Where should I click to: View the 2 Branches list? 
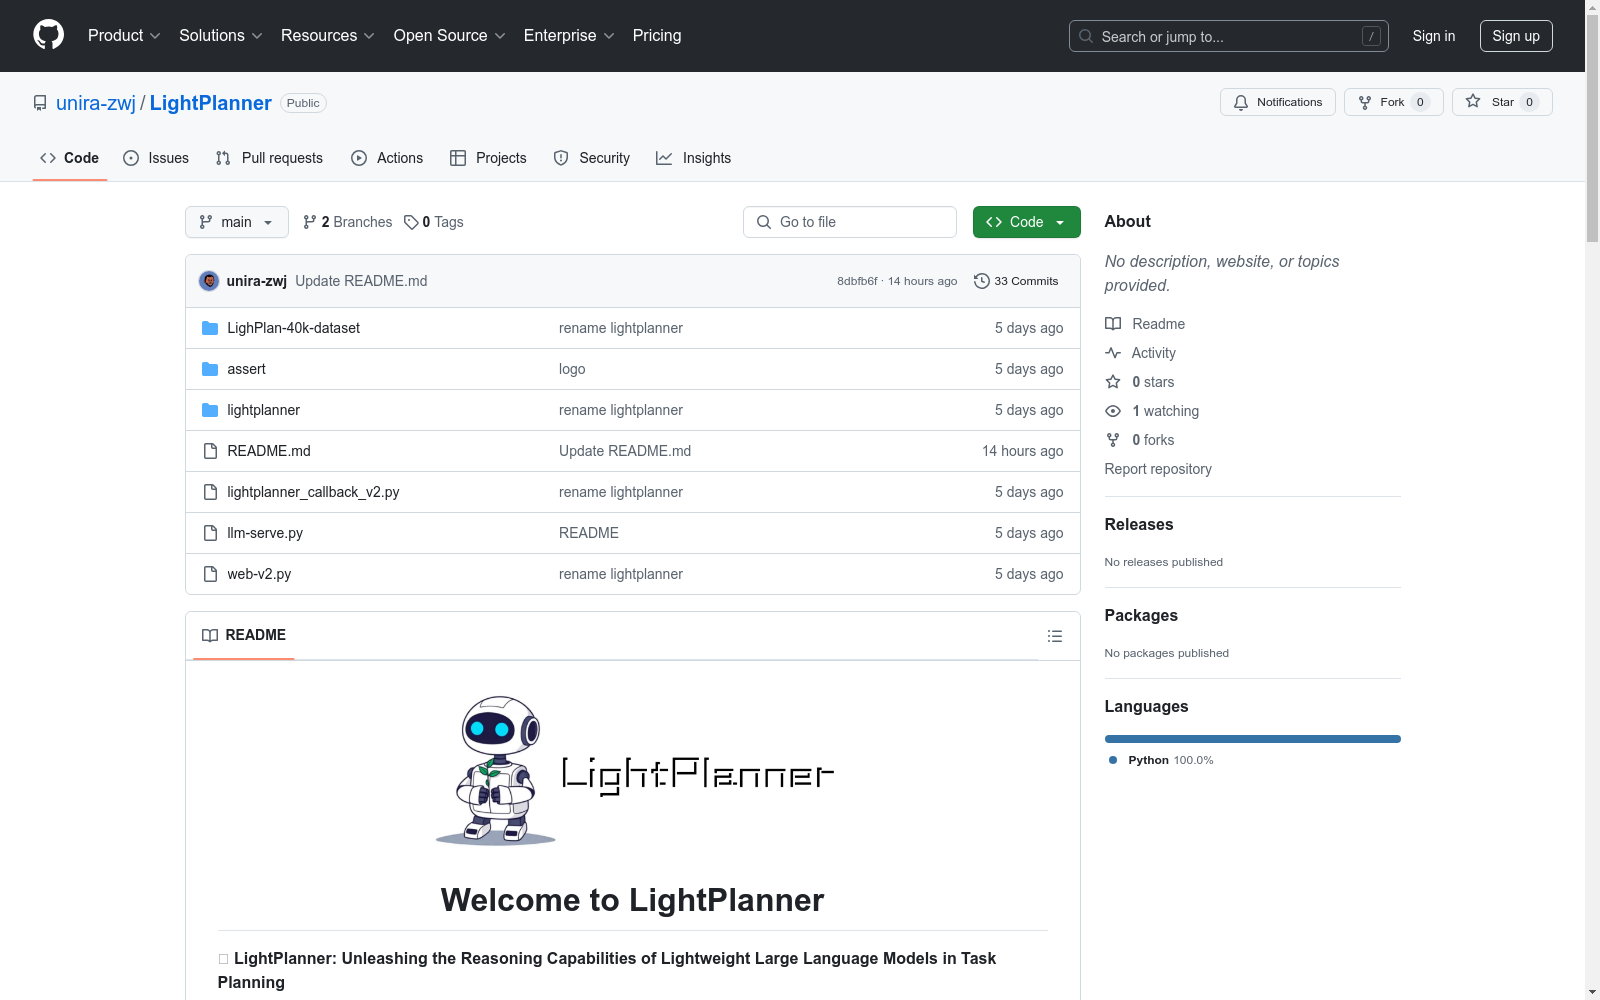click(x=347, y=222)
